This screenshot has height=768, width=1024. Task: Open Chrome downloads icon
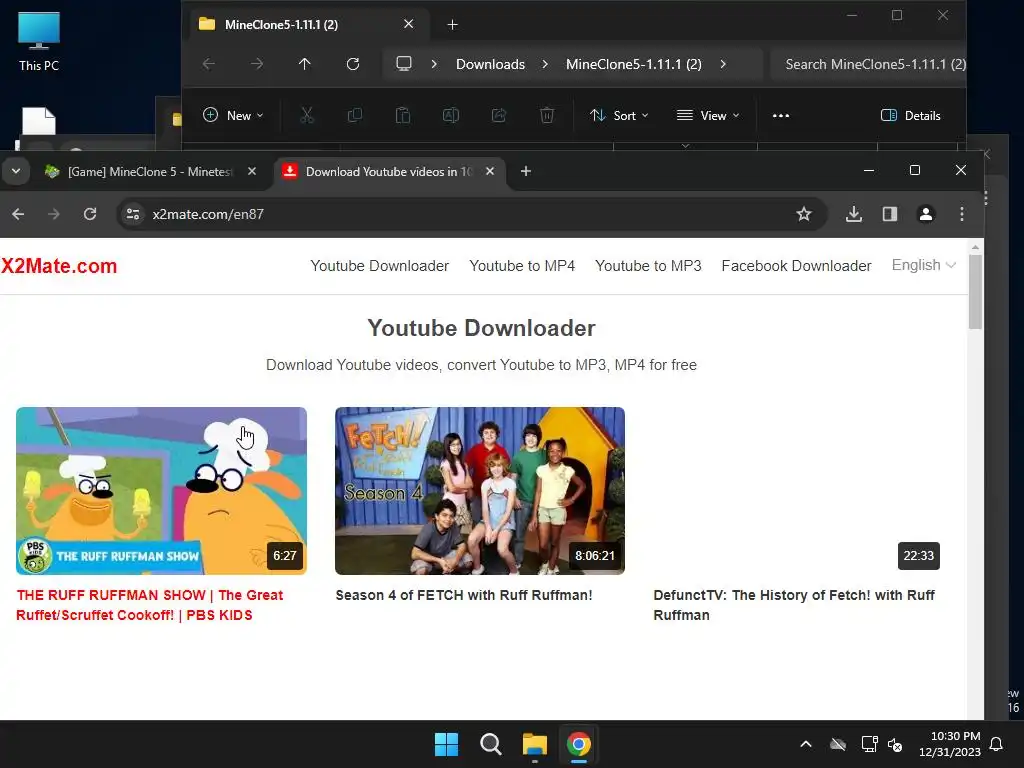pyautogui.click(x=854, y=214)
